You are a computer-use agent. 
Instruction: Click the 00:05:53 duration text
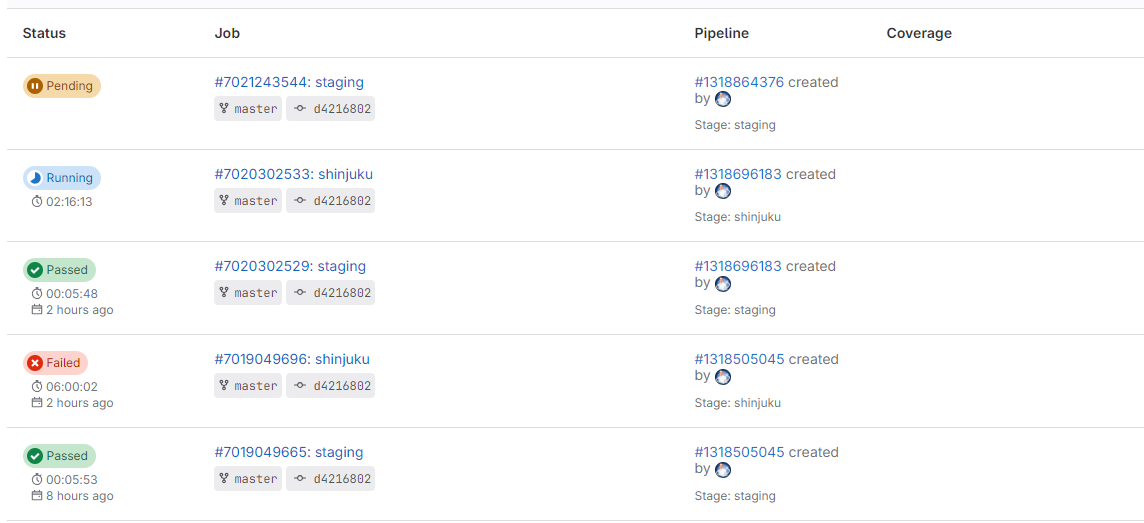(72, 479)
